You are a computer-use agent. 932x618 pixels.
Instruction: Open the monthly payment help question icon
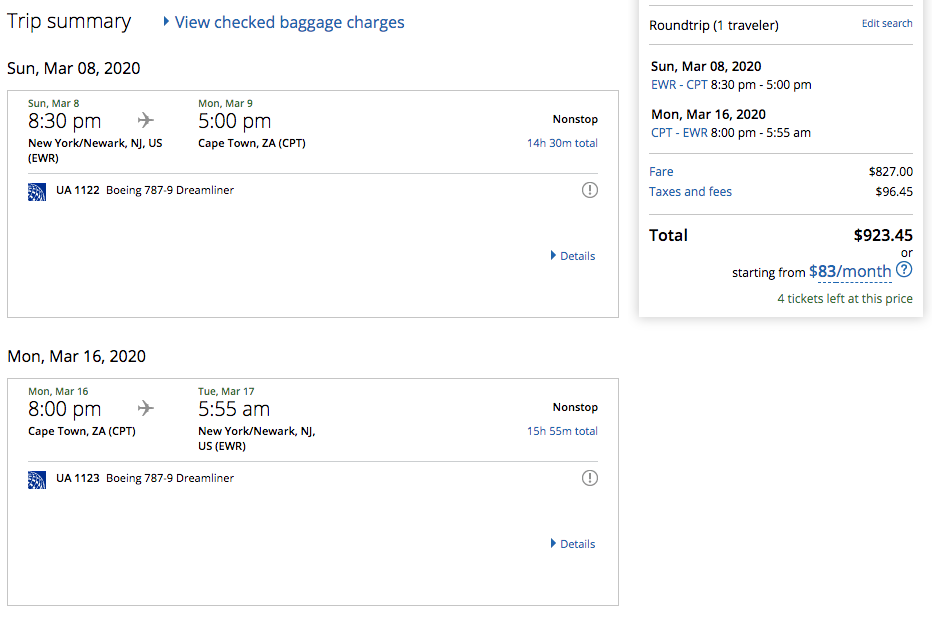[904, 270]
